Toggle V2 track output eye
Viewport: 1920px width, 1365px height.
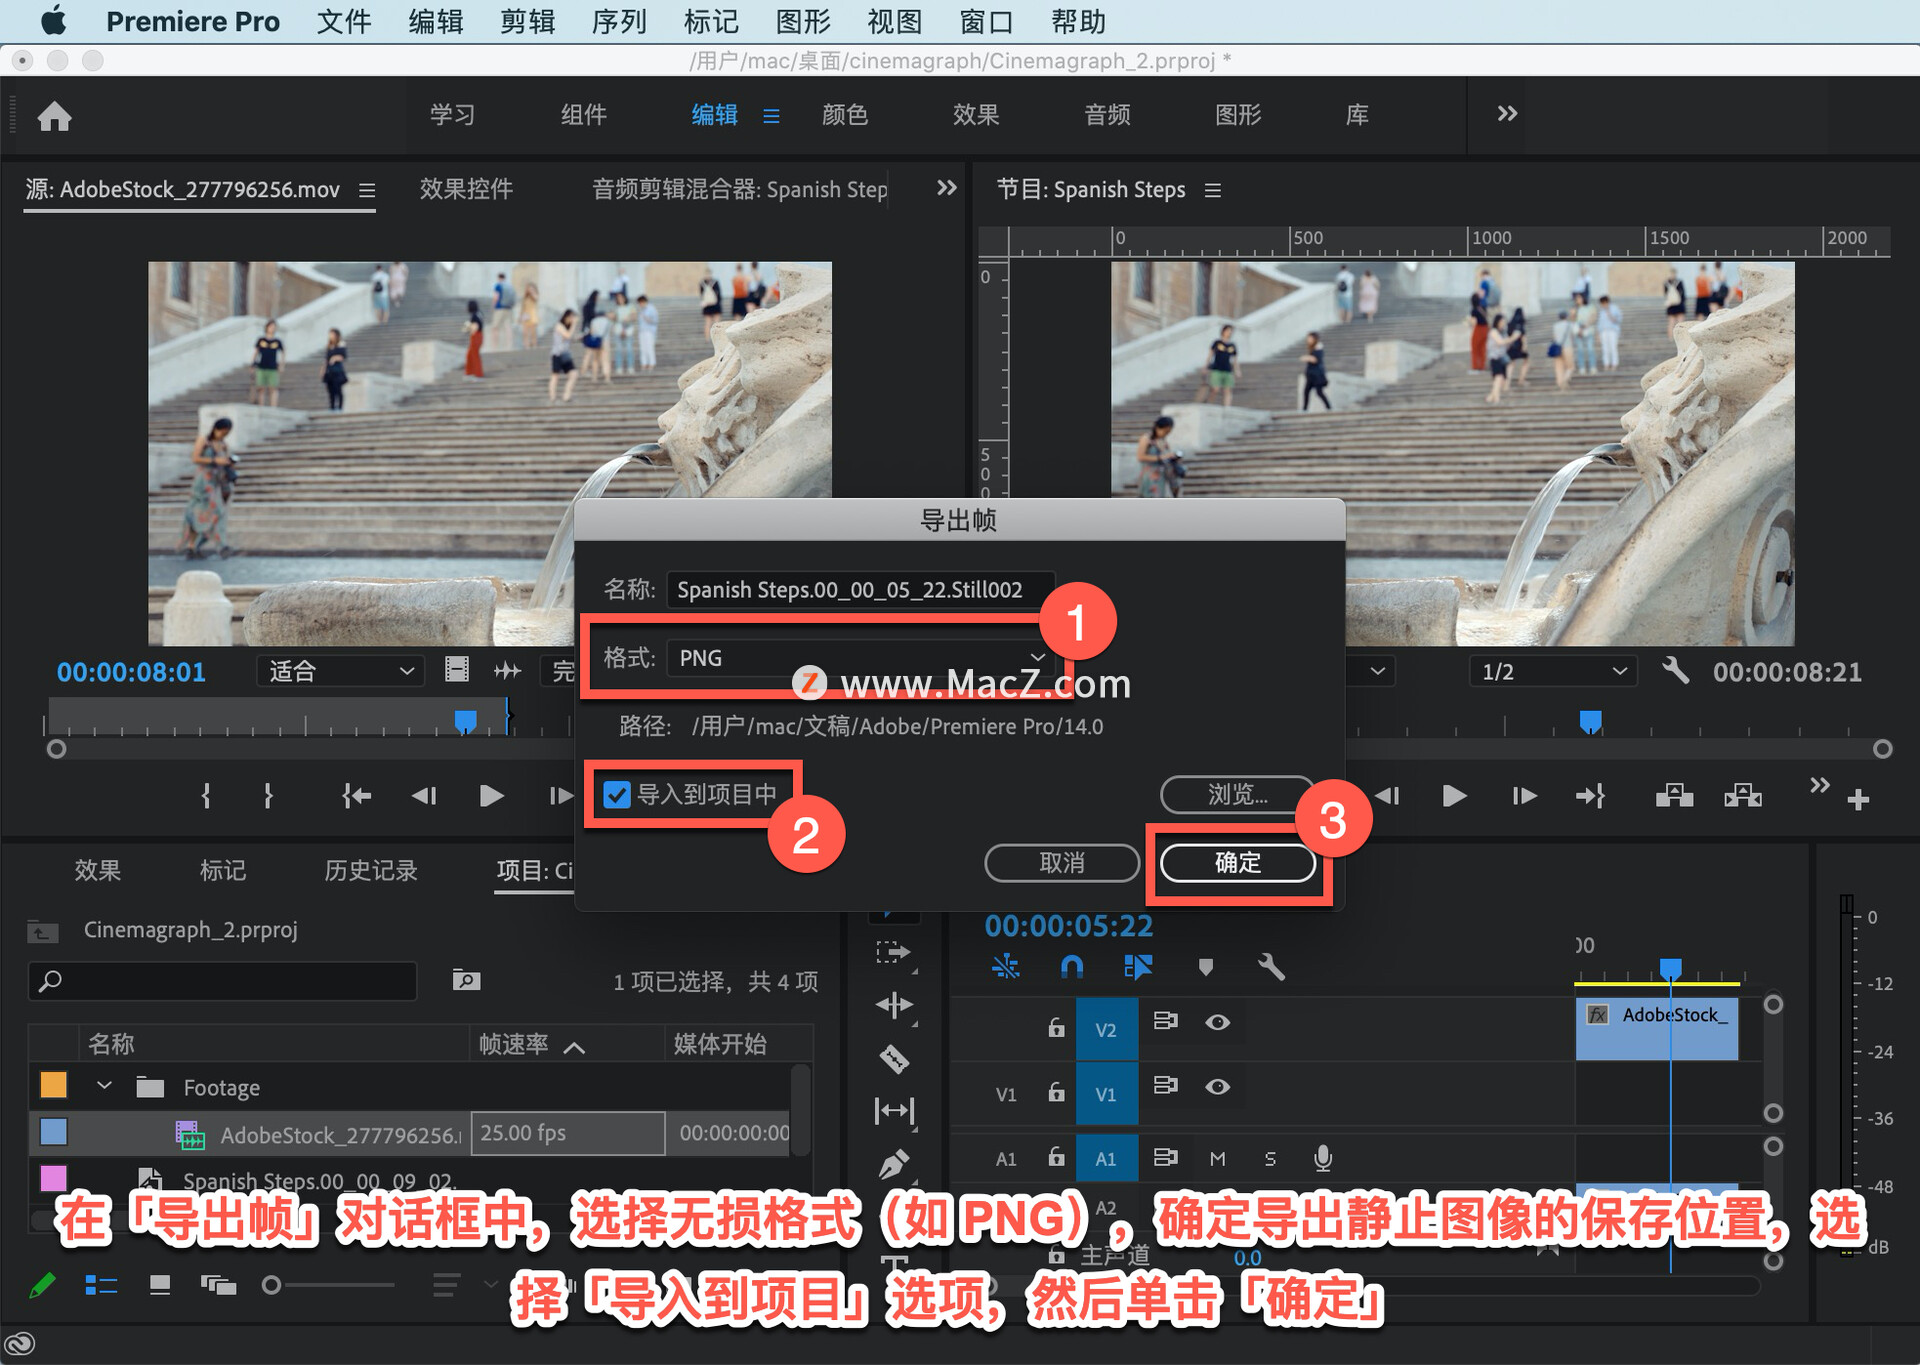coord(1217,1022)
